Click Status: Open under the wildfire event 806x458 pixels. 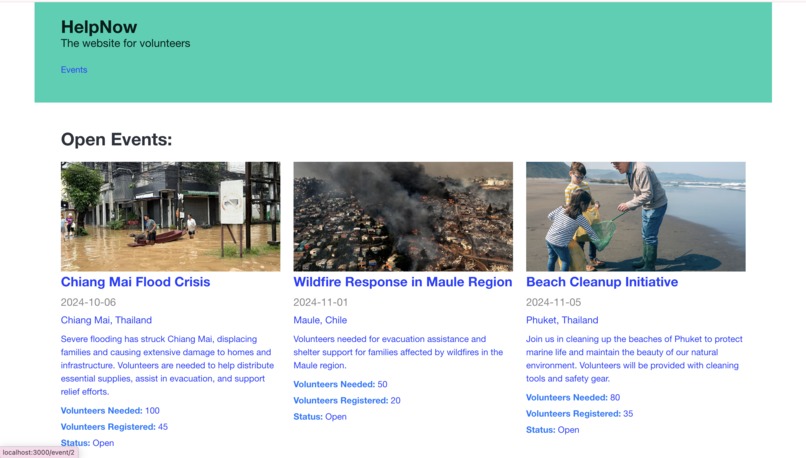click(x=320, y=416)
